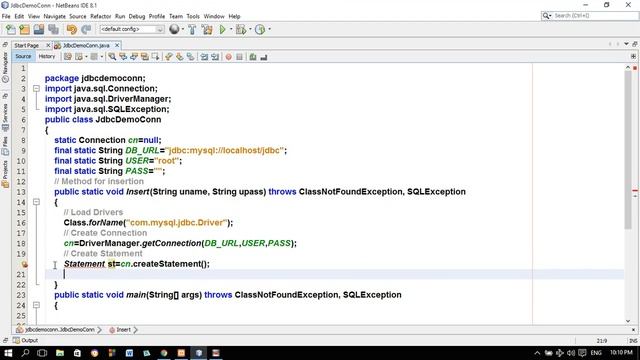Click the Windows Start button
The height and width of the screenshot is (360, 640).
coord(8,353)
